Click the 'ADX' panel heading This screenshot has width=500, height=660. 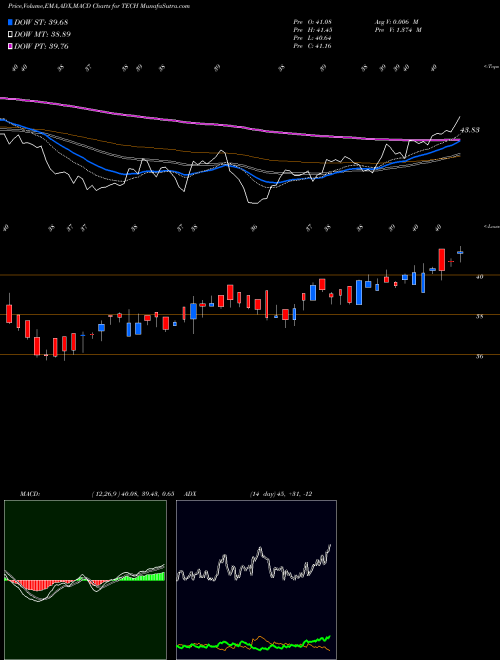click(x=191, y=494)
